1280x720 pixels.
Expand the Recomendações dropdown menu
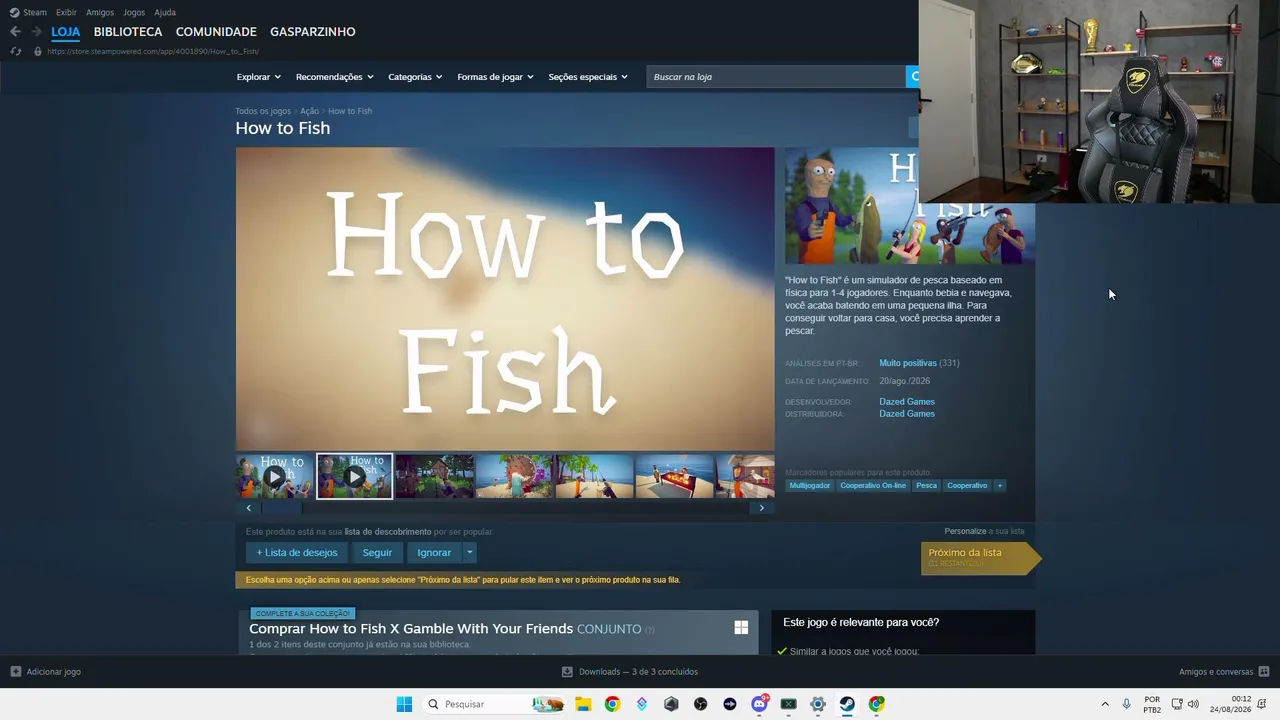[334, 77]
